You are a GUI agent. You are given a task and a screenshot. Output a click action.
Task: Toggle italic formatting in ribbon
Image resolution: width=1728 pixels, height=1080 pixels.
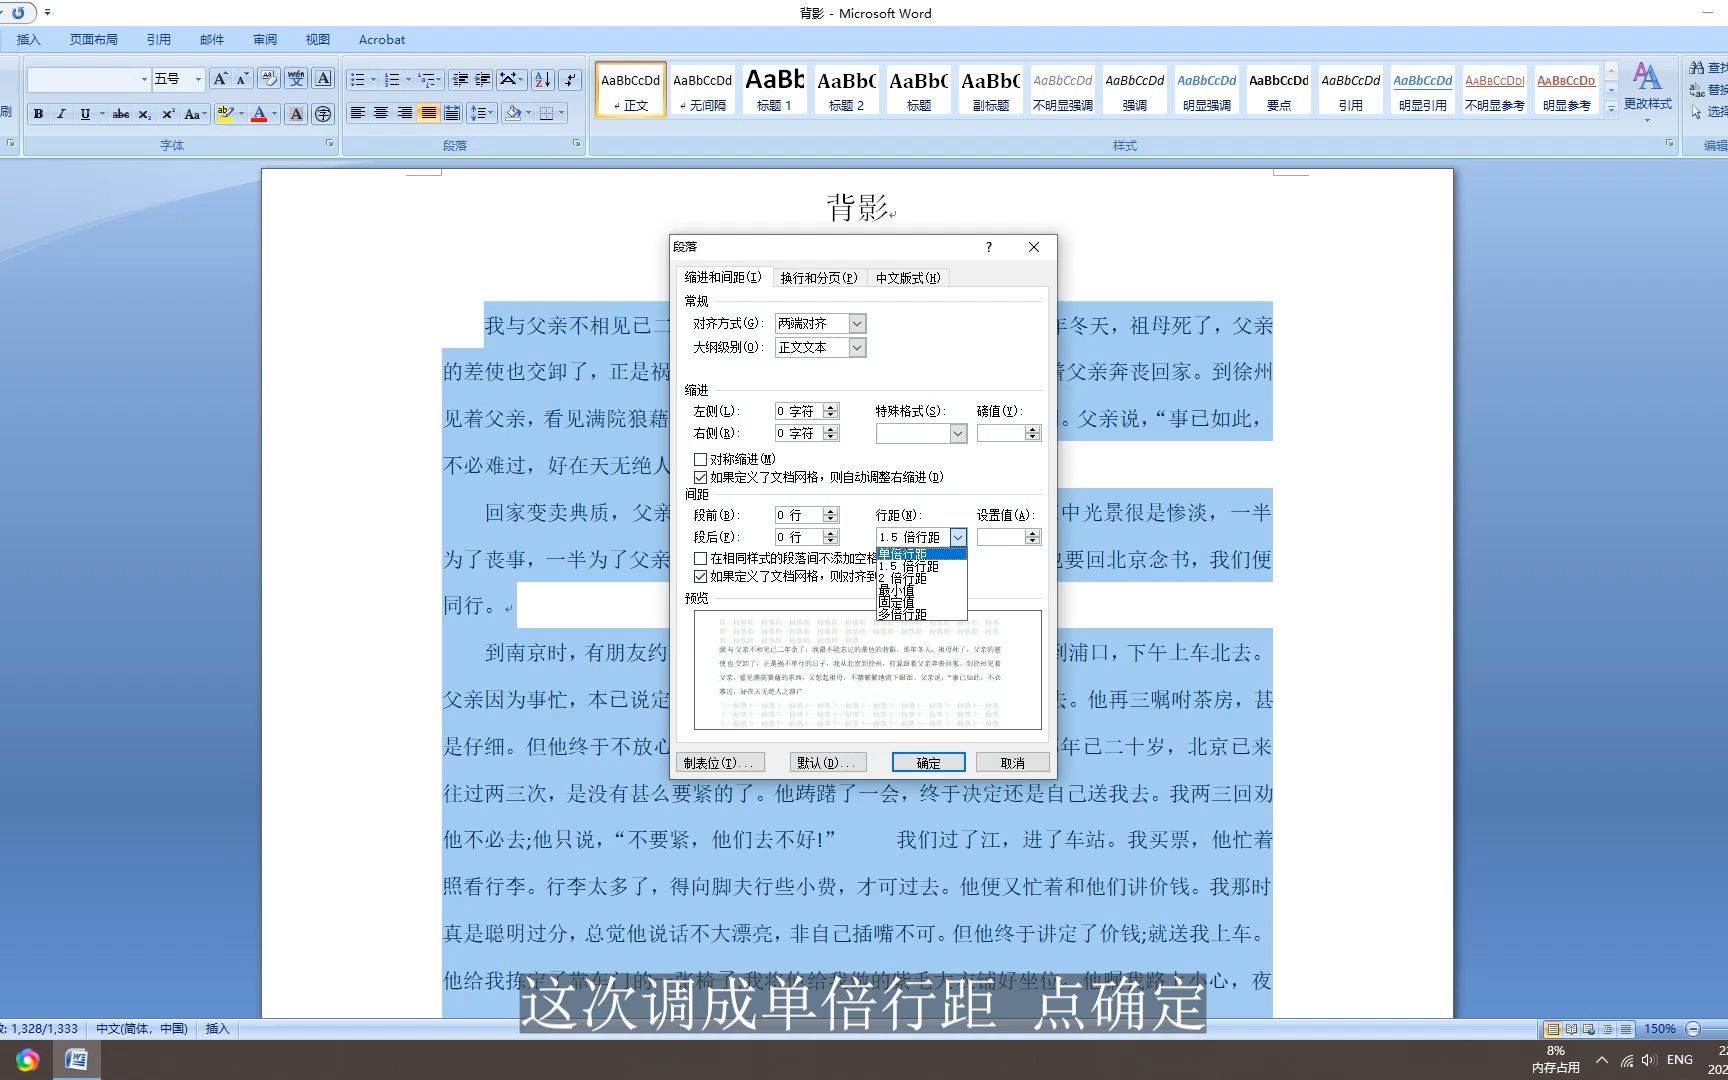coord(61,114)
